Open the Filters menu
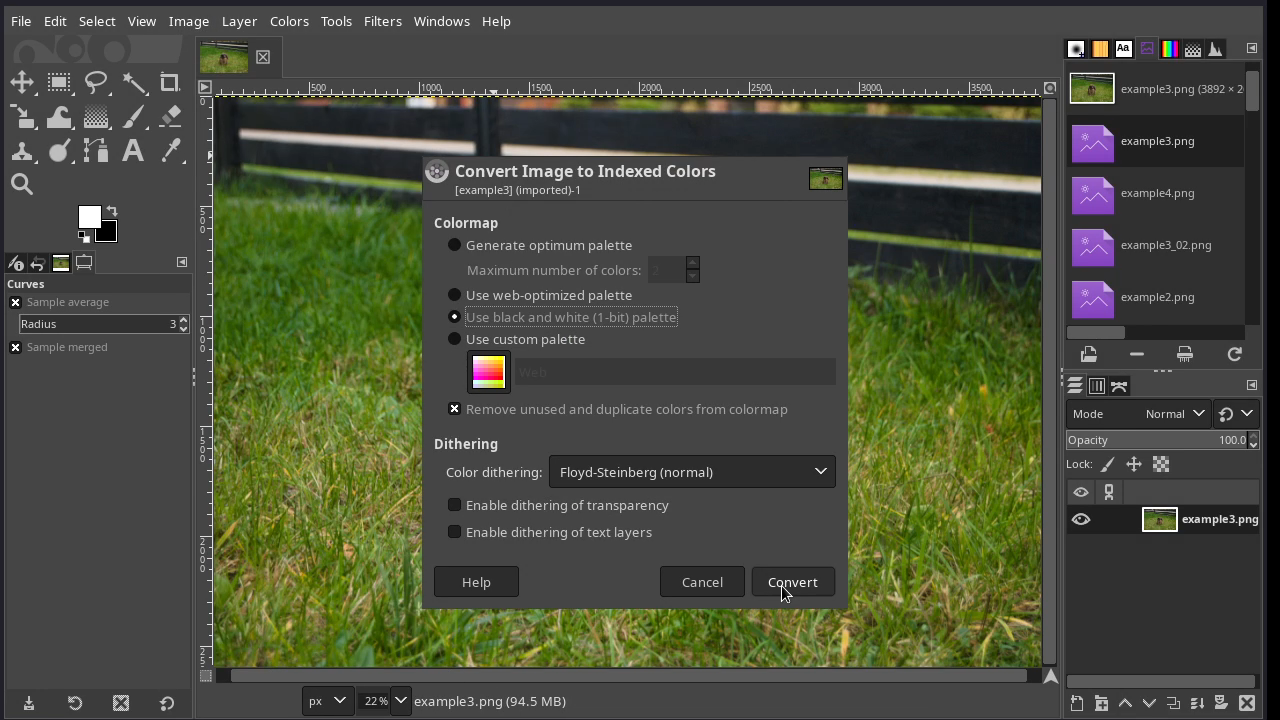 pos(382,21)
